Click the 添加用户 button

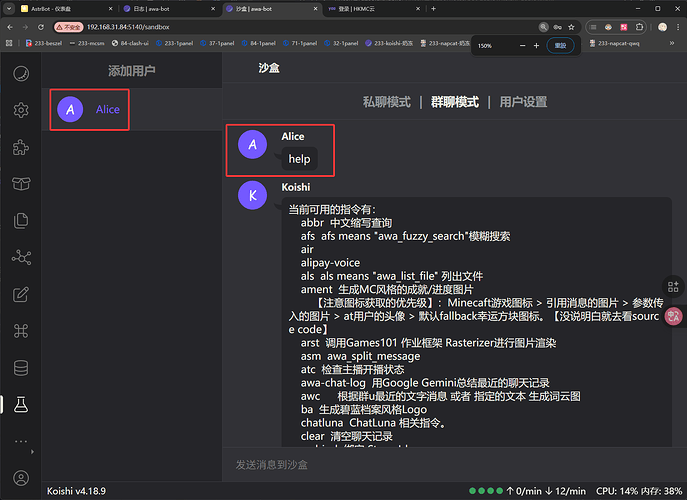[134, 71]
